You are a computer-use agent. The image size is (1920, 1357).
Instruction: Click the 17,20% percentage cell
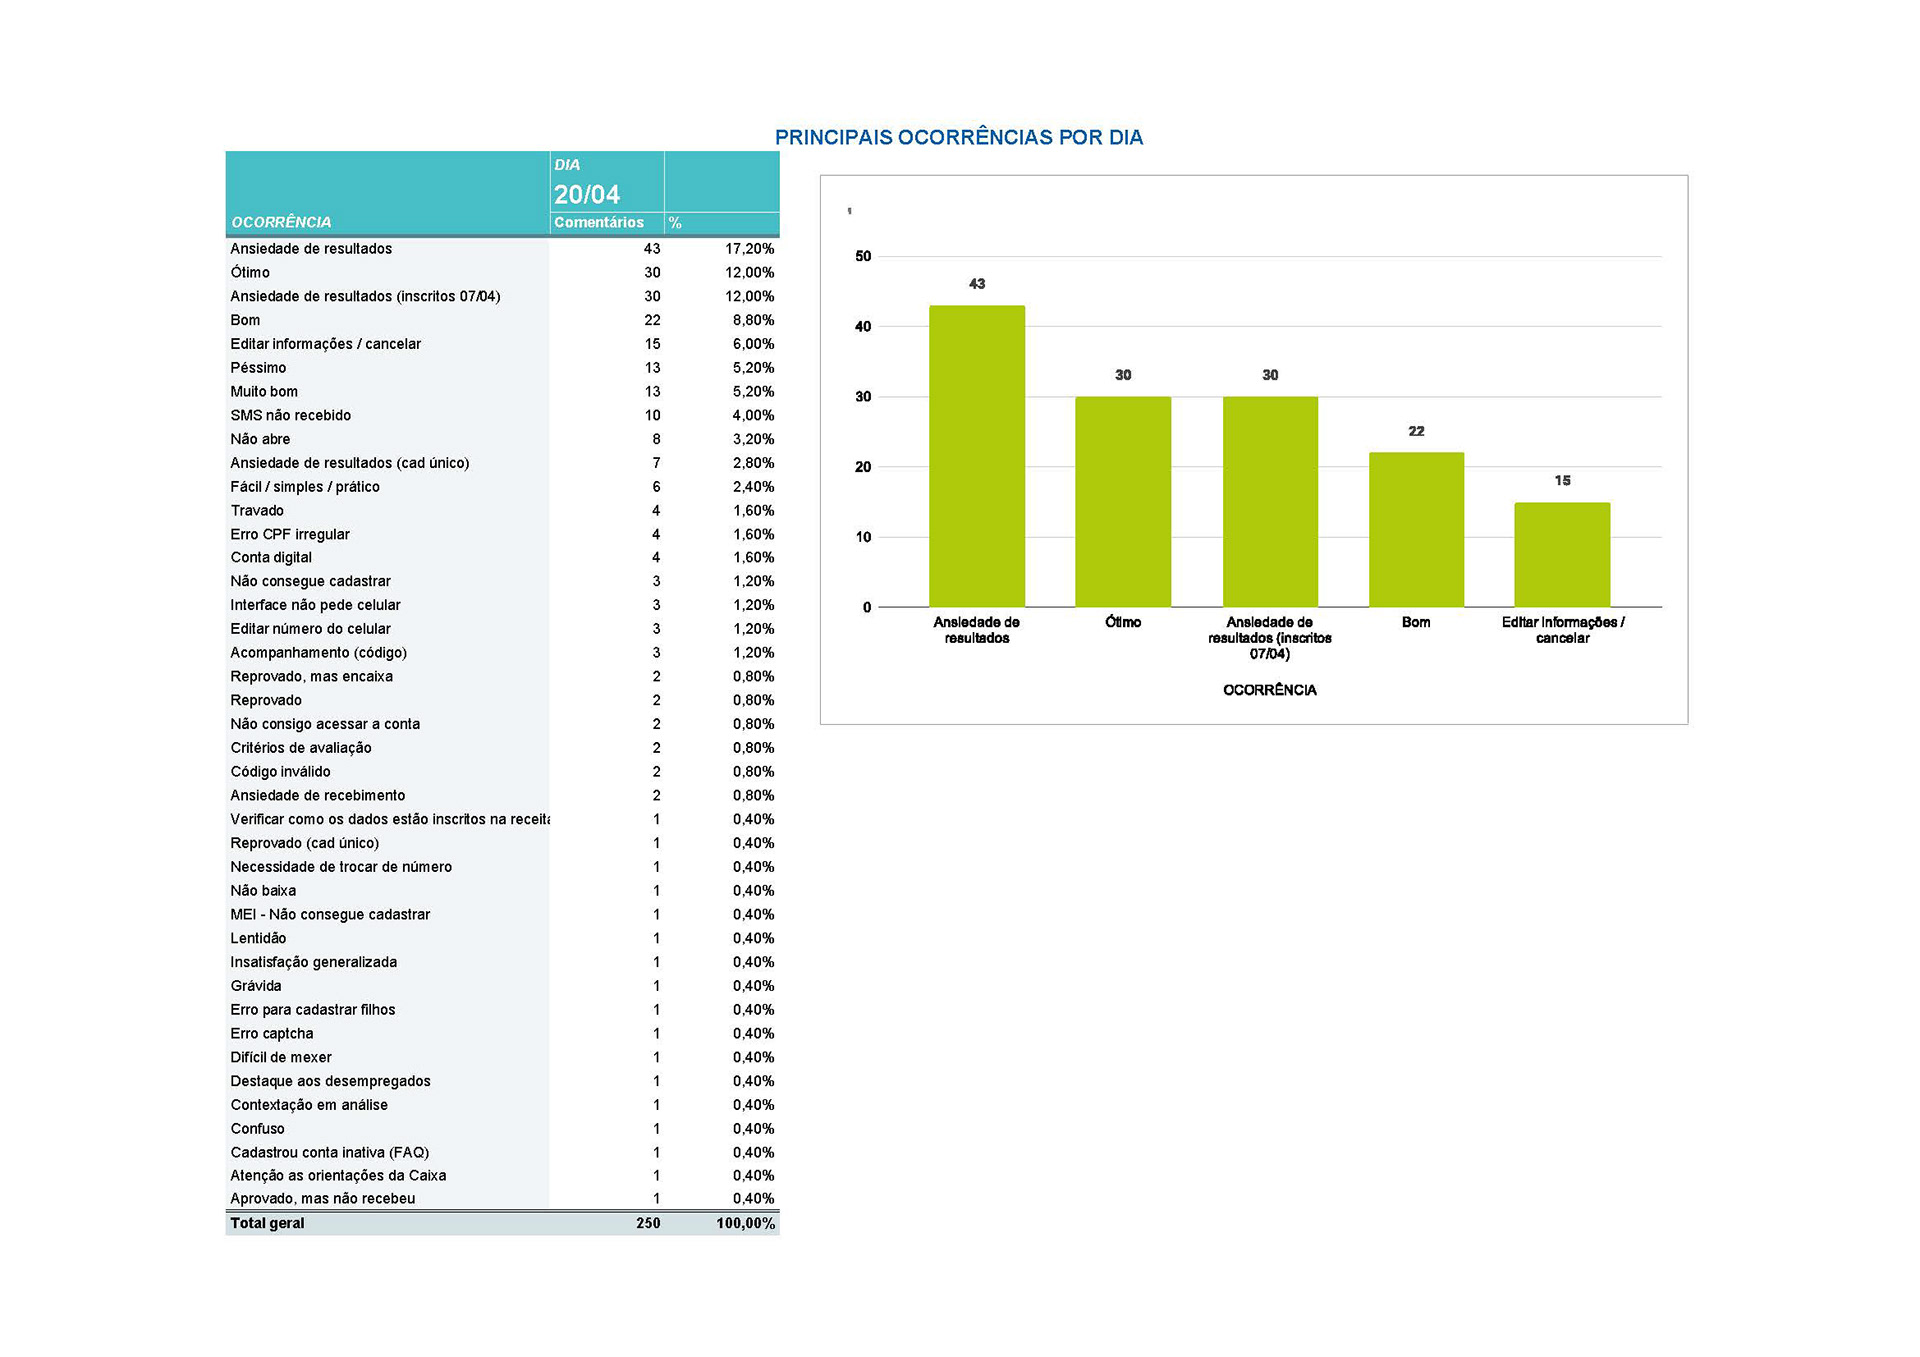pos(749,249)
